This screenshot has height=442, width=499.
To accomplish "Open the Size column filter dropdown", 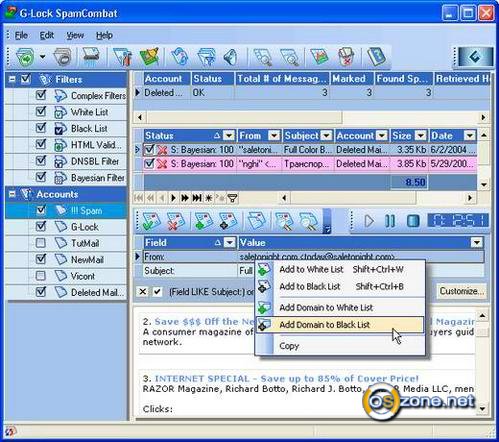I will 421,136.
